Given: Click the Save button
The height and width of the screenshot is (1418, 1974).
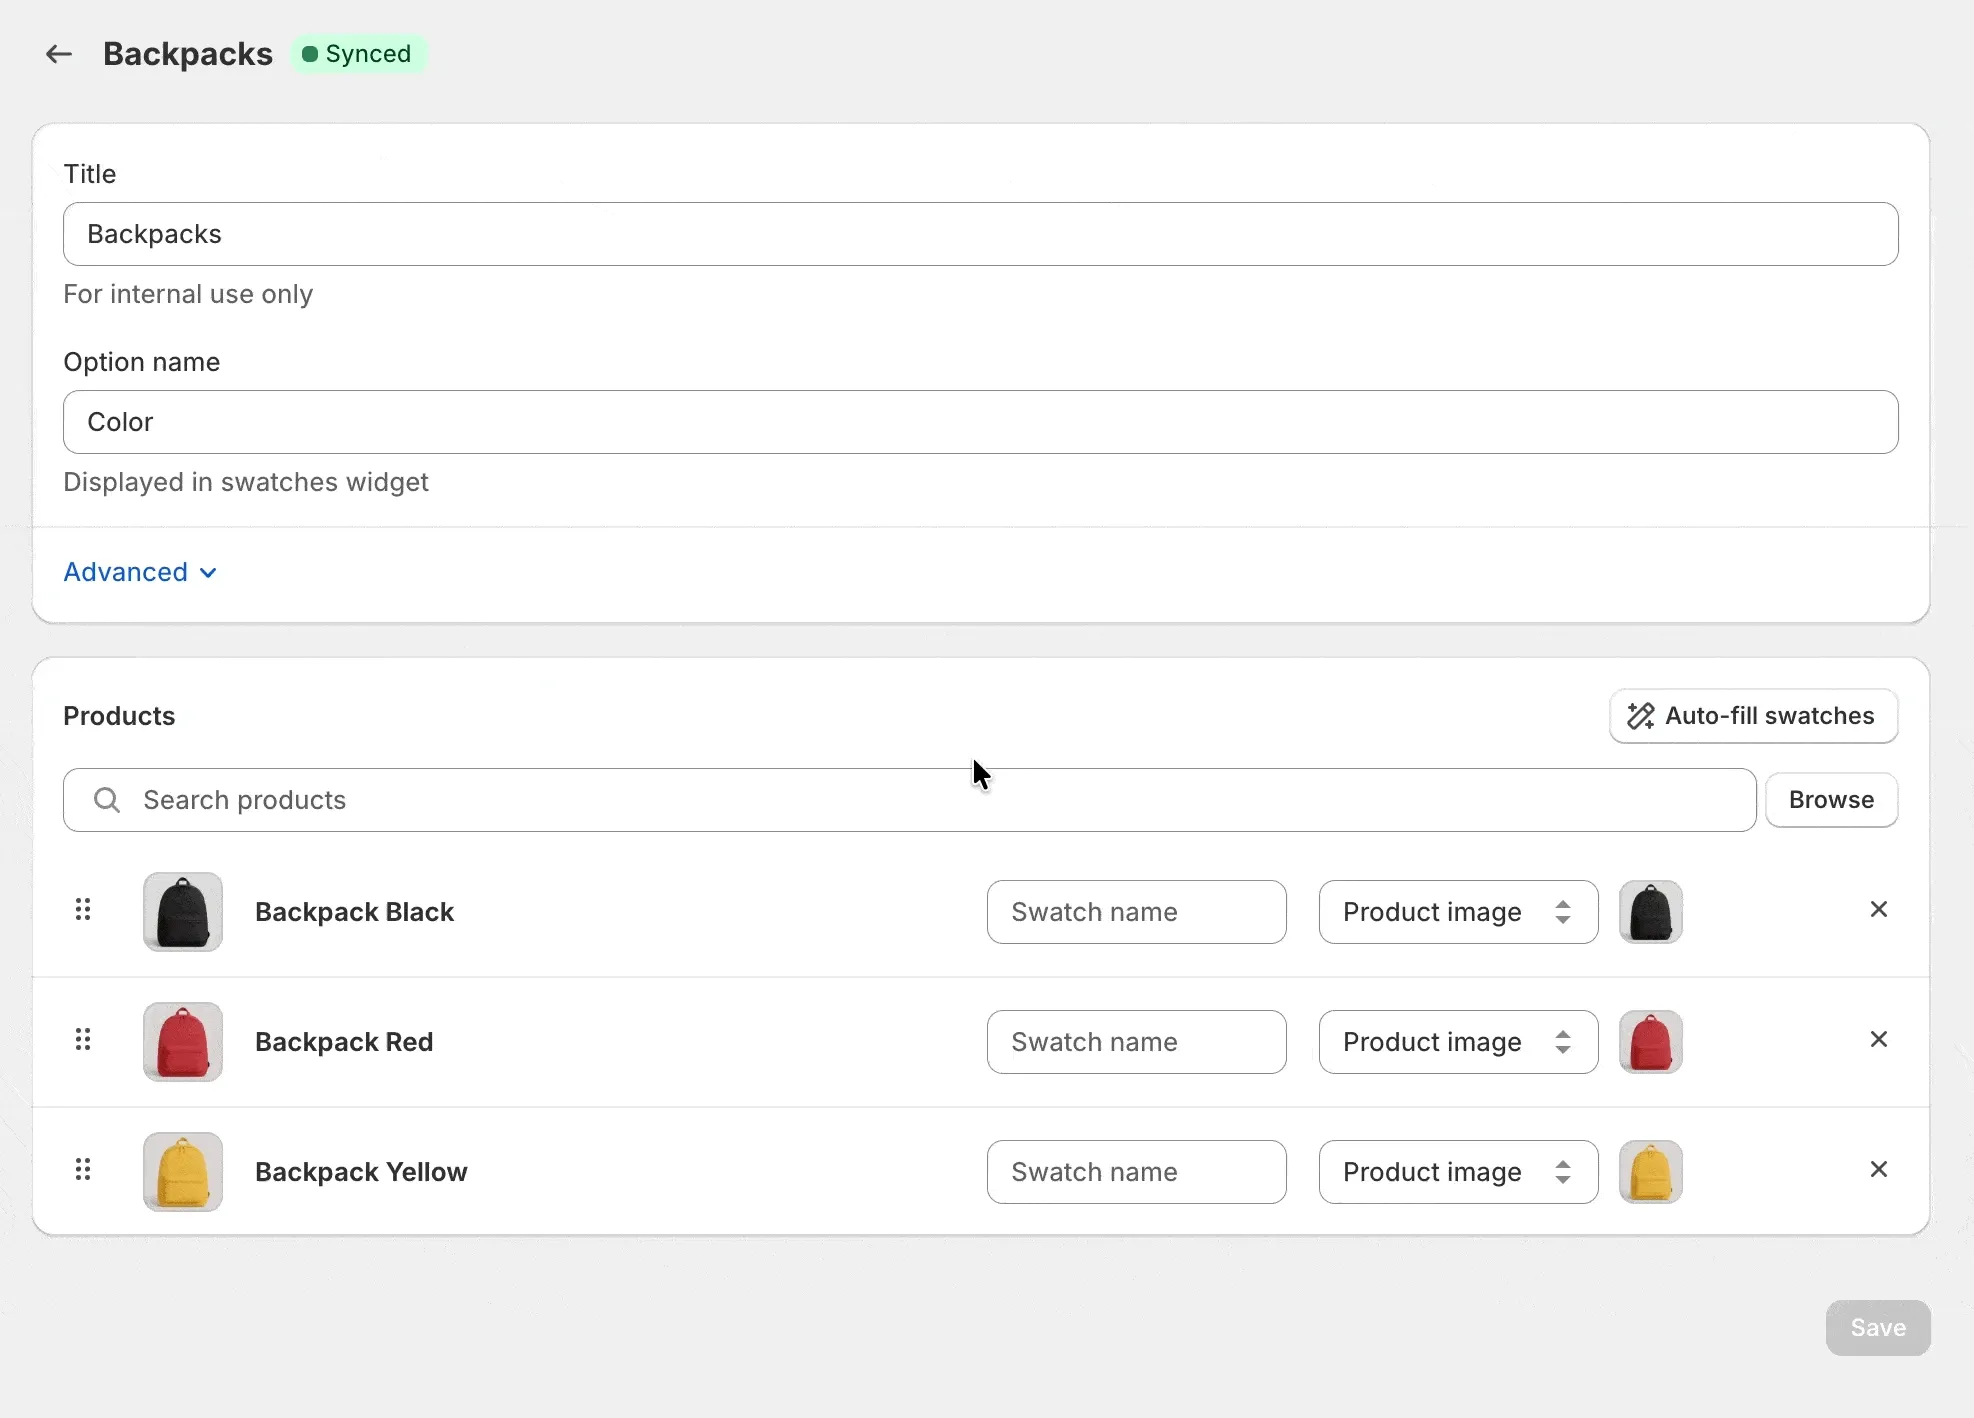Looking at the screenshot, I should [1876, 1328].
